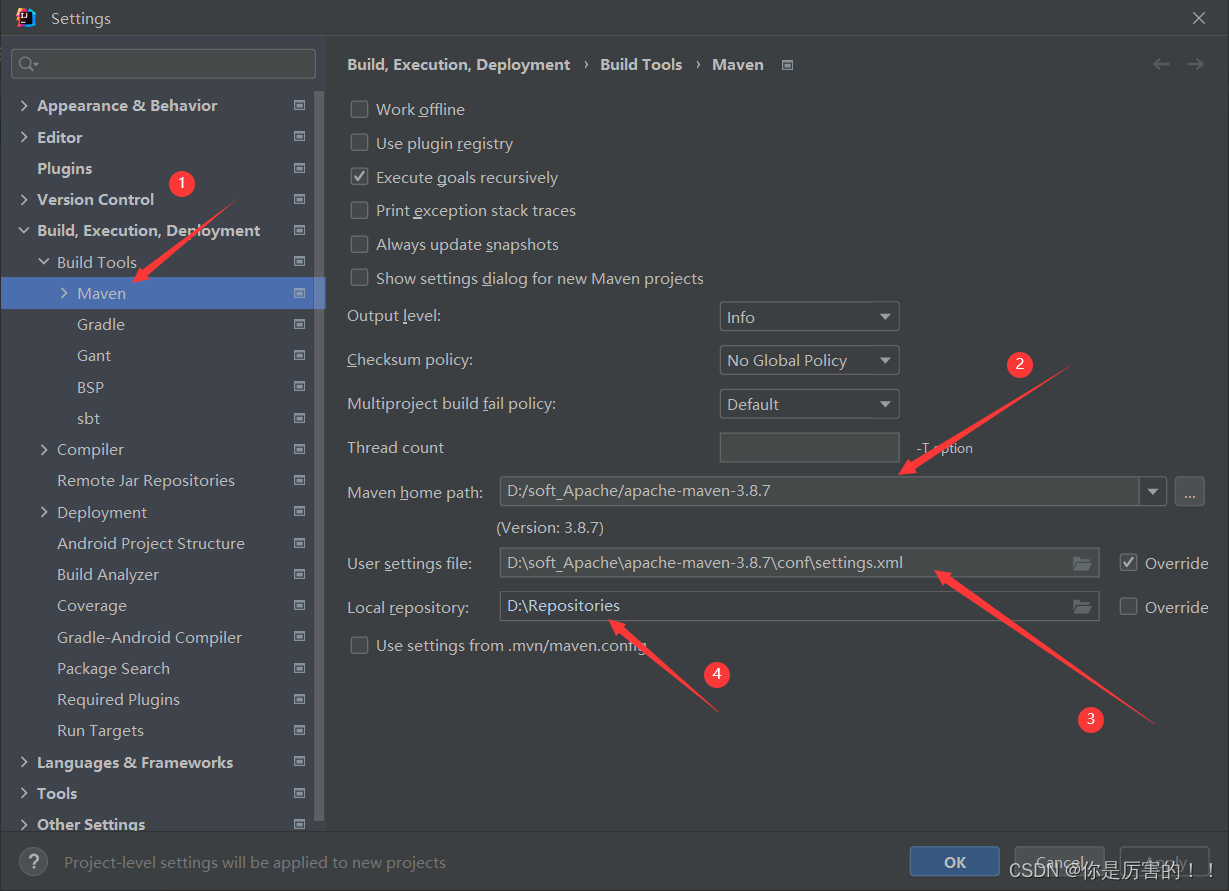Toggle Show settings dialog for new Maven projects
The width and height of the screenshot is (1229, 891).
[x=359, y=278]
